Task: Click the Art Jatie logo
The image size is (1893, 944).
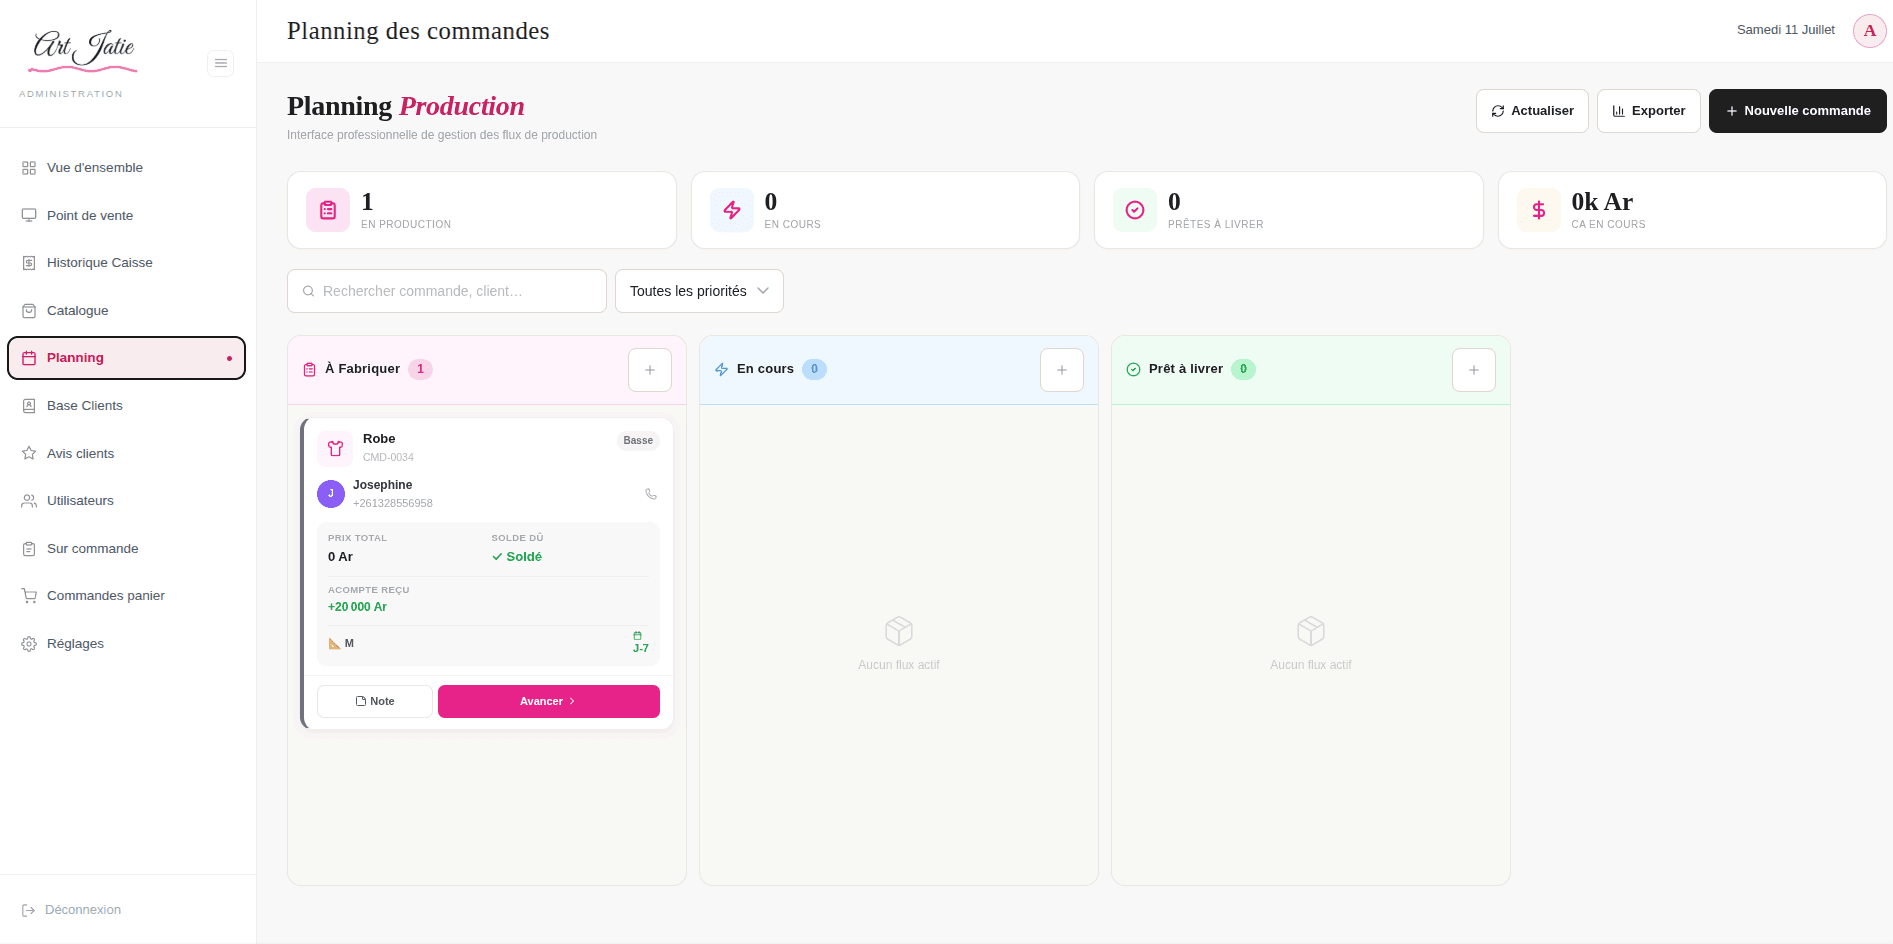Action: [83, 50]
